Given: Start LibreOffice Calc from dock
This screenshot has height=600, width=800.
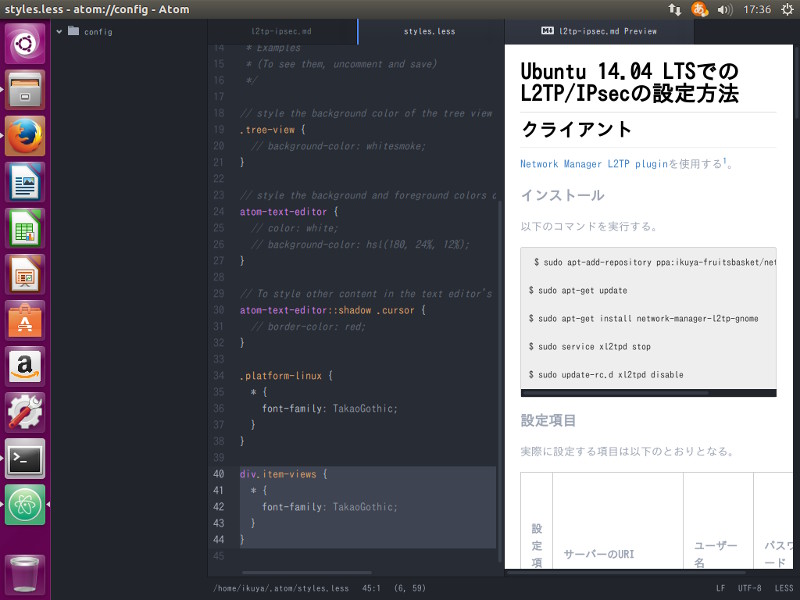Looking at the screenshot, I should tap(25, 228).
